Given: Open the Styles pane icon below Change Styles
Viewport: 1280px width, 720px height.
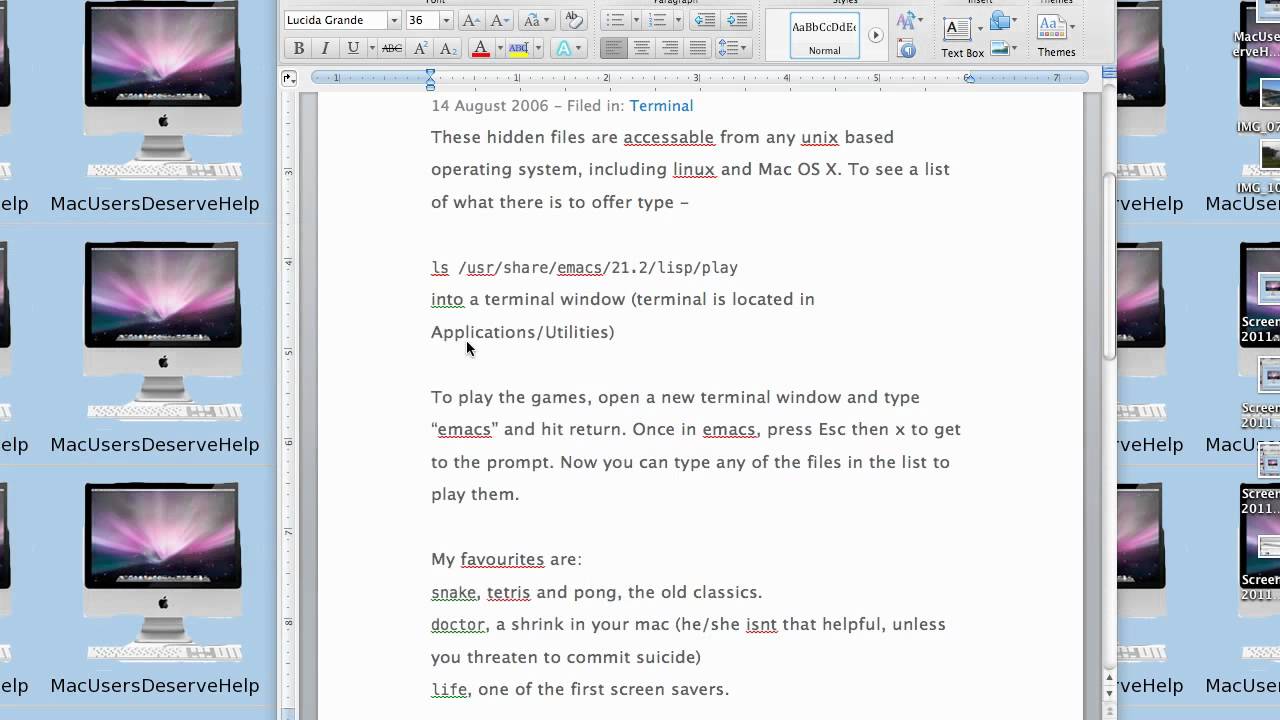Looking at the screenshot, I should point(907,48).
